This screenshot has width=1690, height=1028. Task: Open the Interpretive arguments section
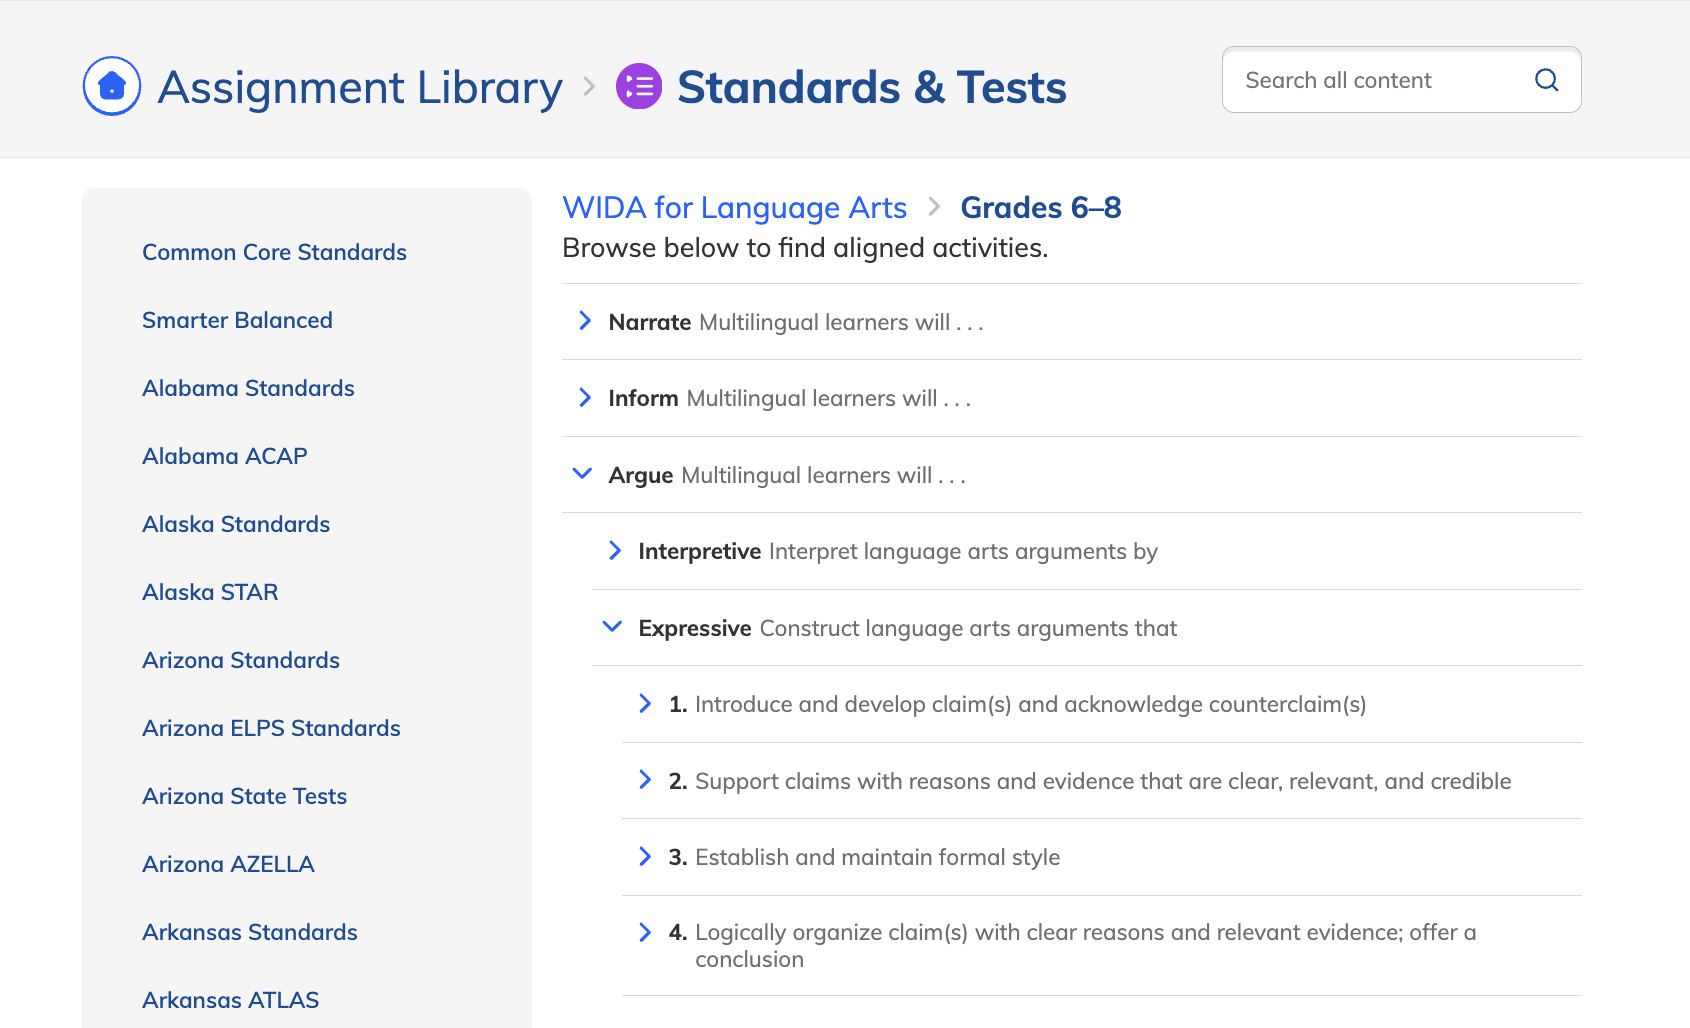point(613,550)
